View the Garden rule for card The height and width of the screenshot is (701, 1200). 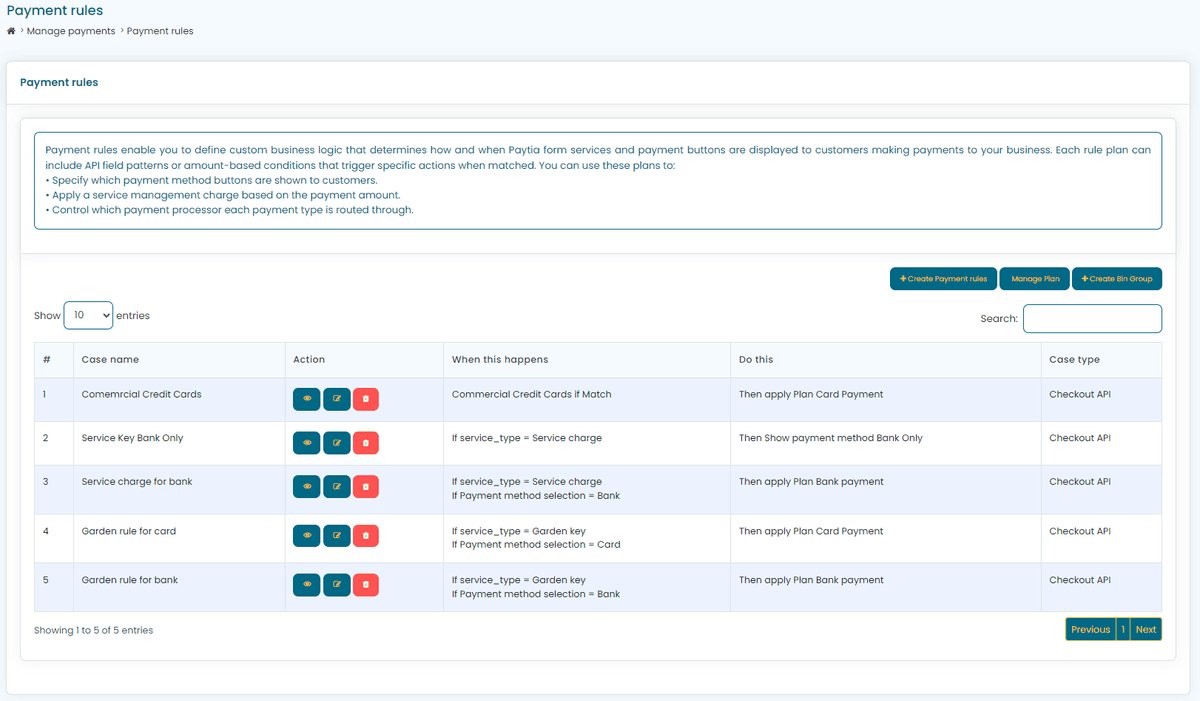(x=307, y=535)
